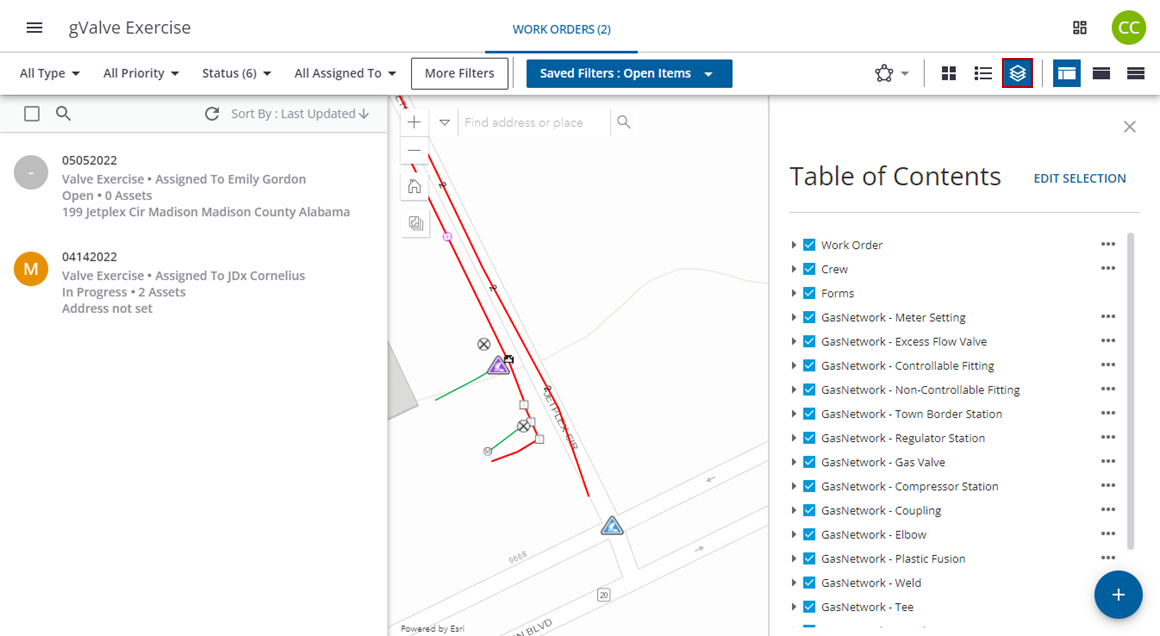
Task: Hide the GasNetwork - Meter Setting layer
Action: (x=809, y=317)
